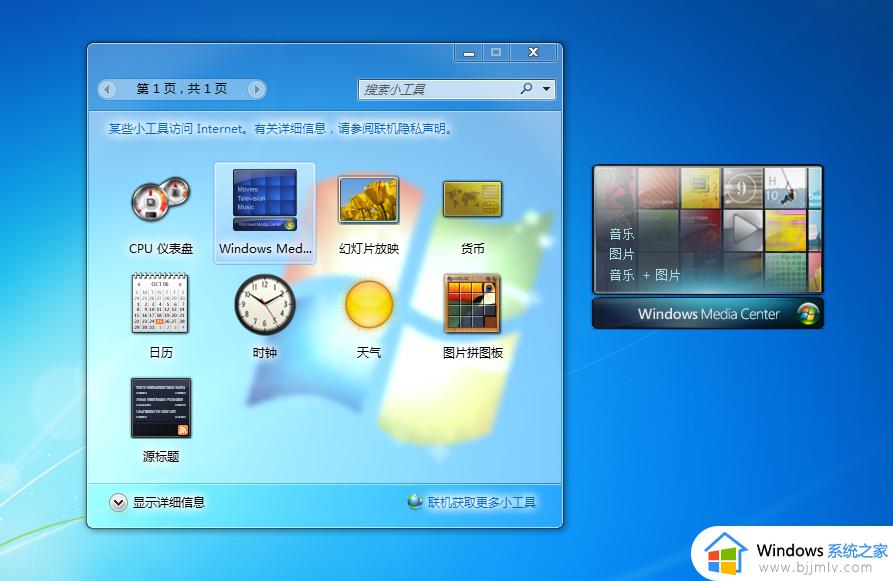This screenshot has width=893, height=581.
Task: Go to the previous gadget page
Action: point(107,89)
